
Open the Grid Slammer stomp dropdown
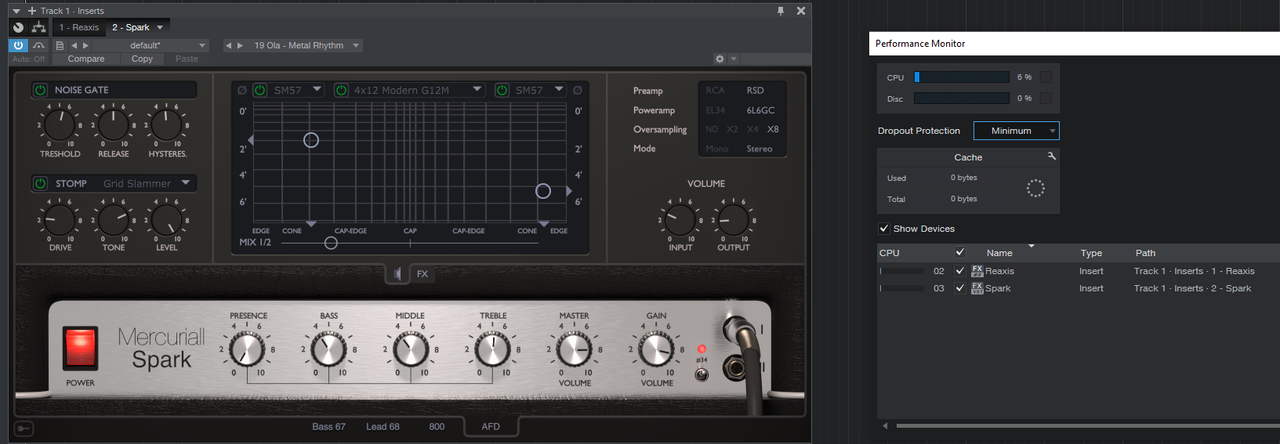pyautogui.click(x=146, y=183)
